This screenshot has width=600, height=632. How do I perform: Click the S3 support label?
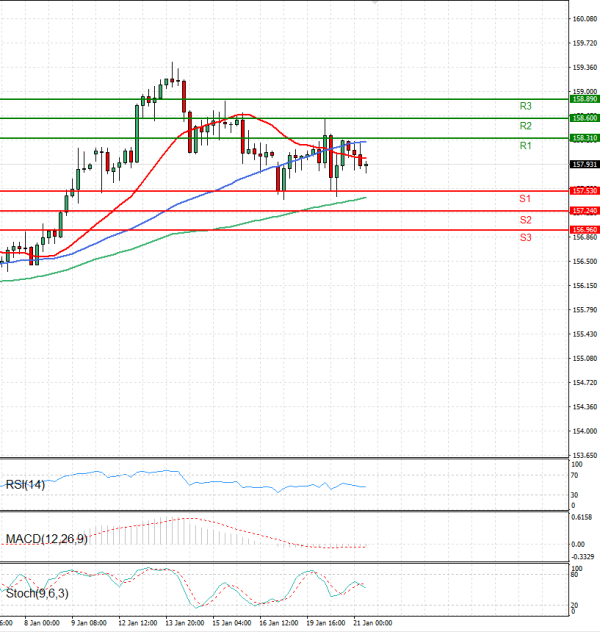pos(525,237)
